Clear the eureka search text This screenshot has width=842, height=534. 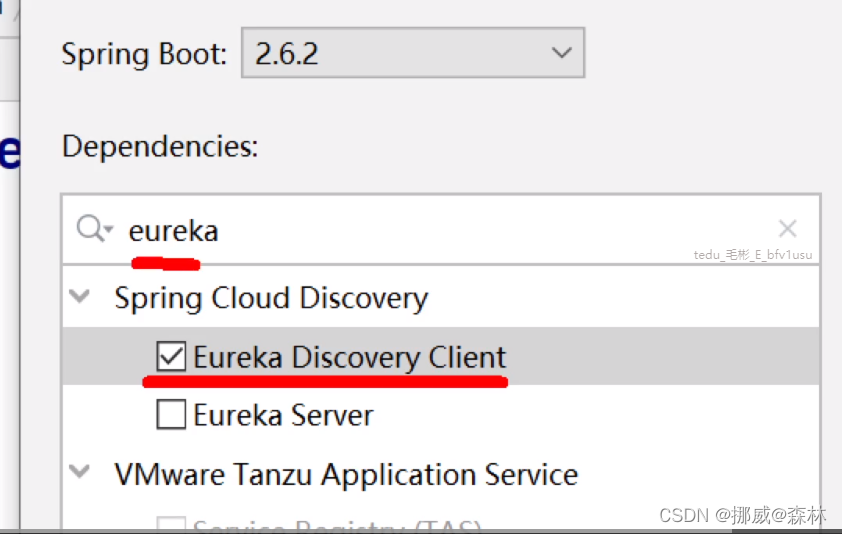pyautogui.click(x=787, y=228)
